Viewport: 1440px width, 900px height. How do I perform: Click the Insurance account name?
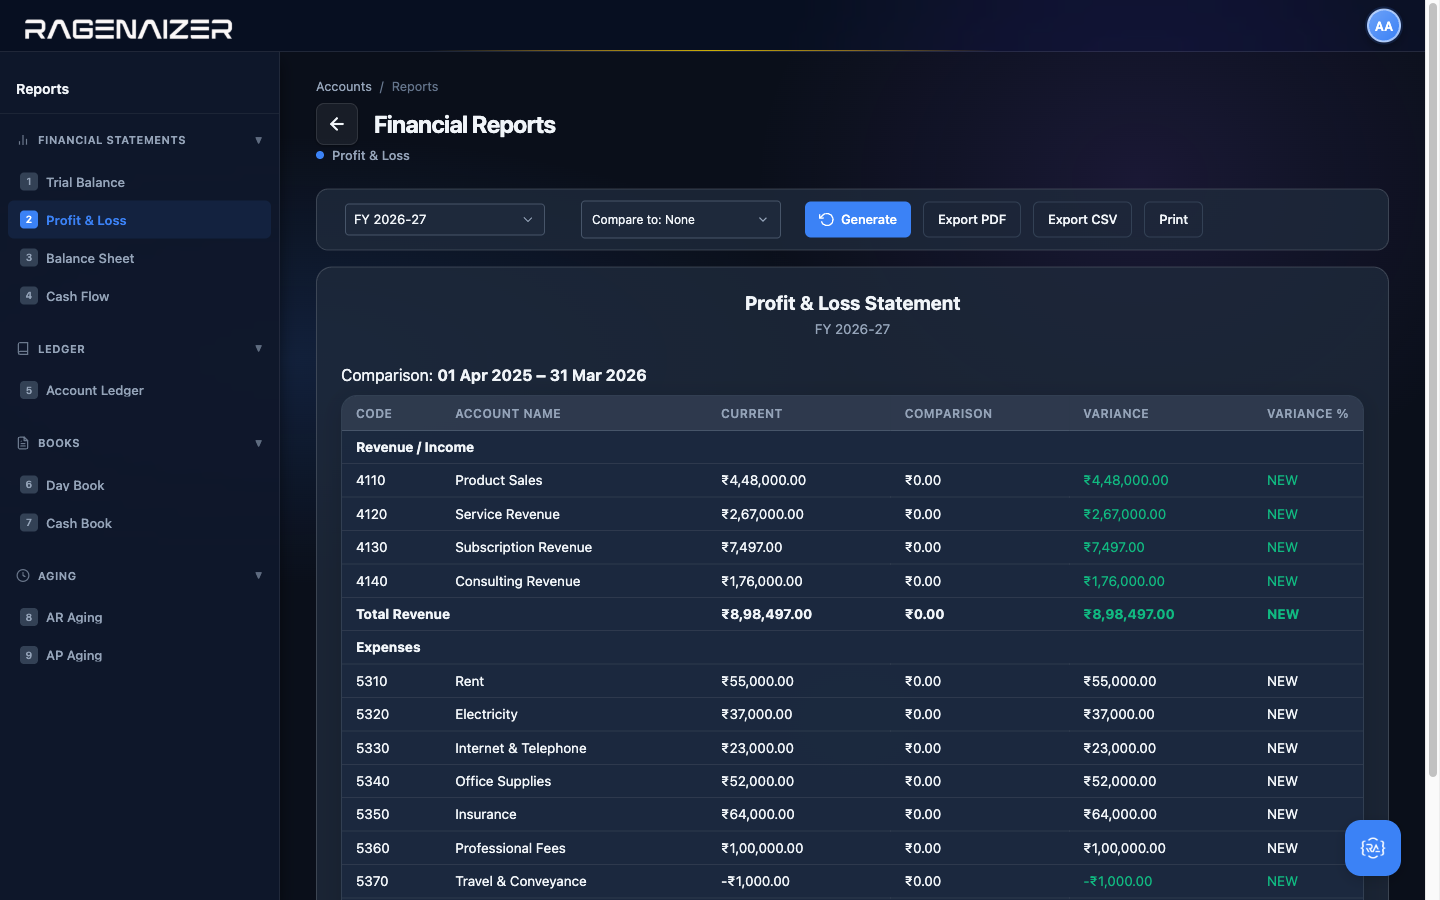coord(486,814)
